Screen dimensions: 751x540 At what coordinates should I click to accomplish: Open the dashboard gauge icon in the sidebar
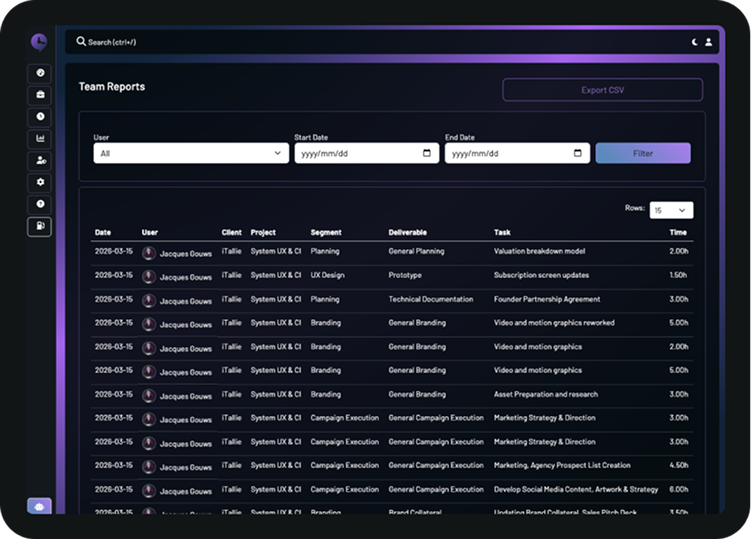click(x=40, y=73)
